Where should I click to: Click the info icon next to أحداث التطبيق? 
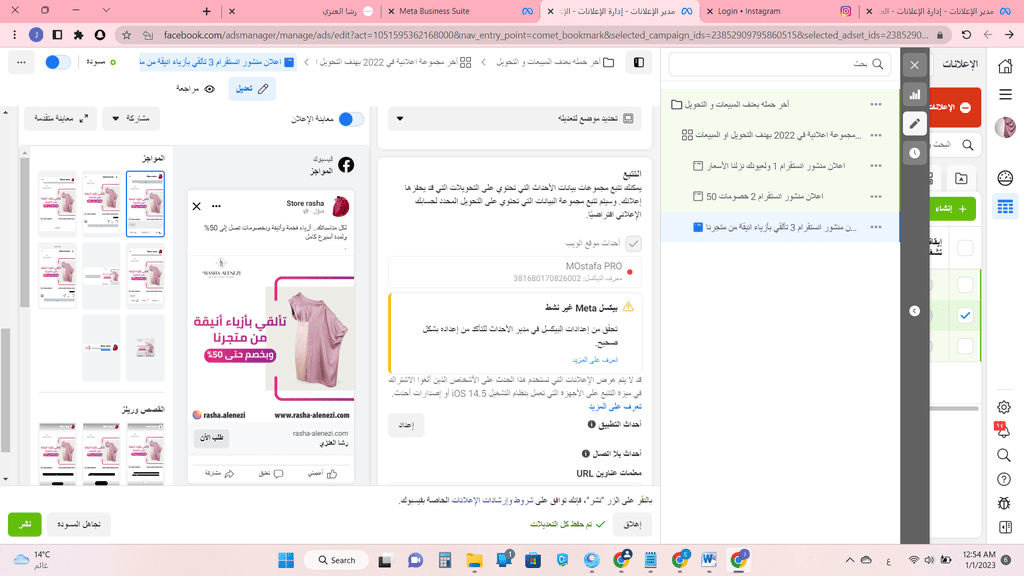(x=591, y=424)
